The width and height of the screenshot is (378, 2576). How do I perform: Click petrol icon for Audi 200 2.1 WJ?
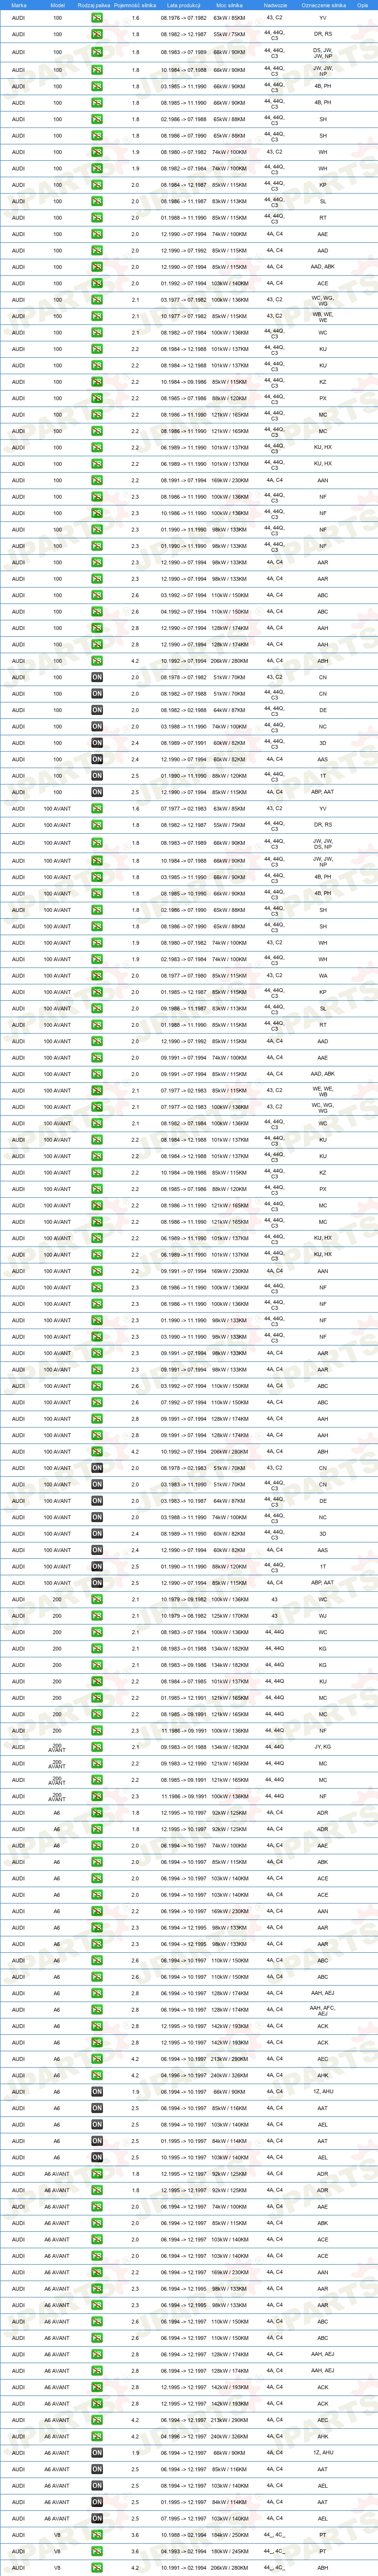[x=97, y=1616]
